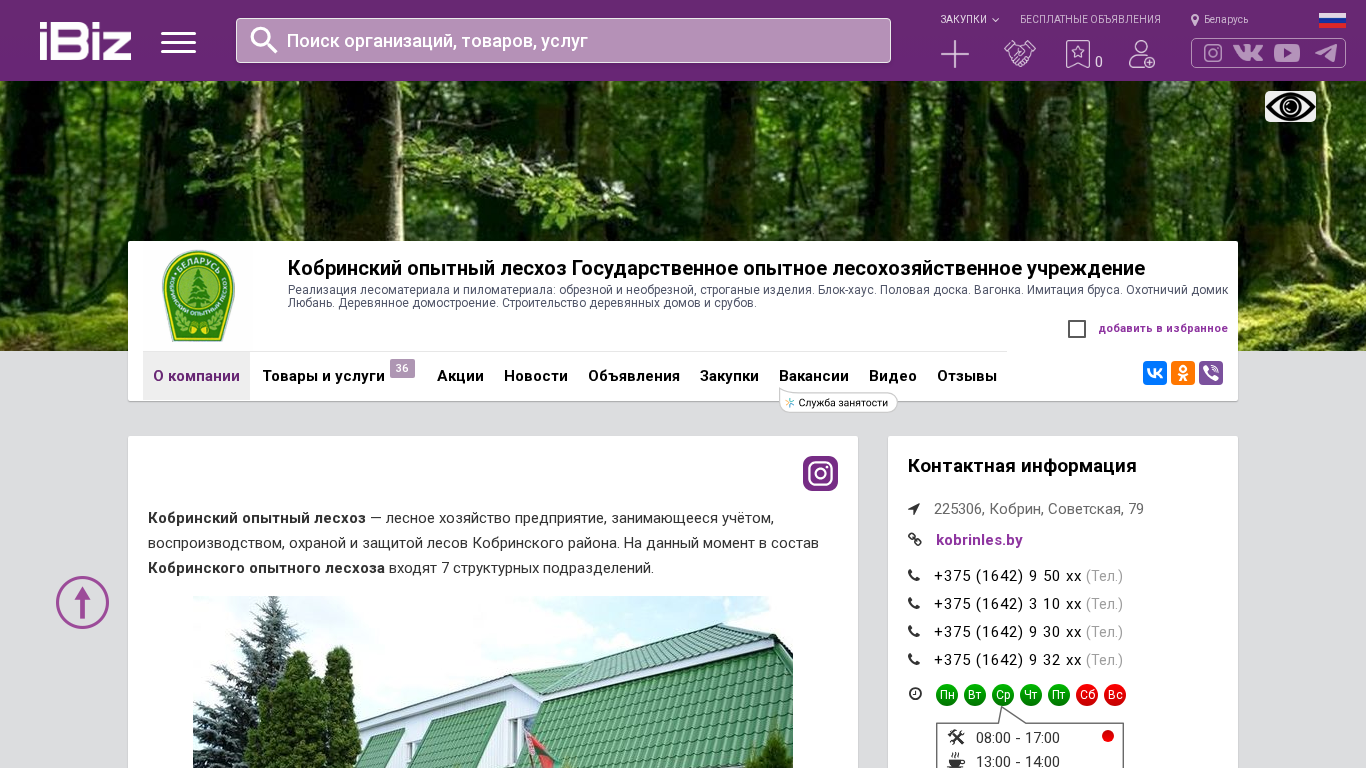Screen dimensions: 1366x768
Task: Switch to the 'Товары и услуги' tab
Action: pos(323,376)
